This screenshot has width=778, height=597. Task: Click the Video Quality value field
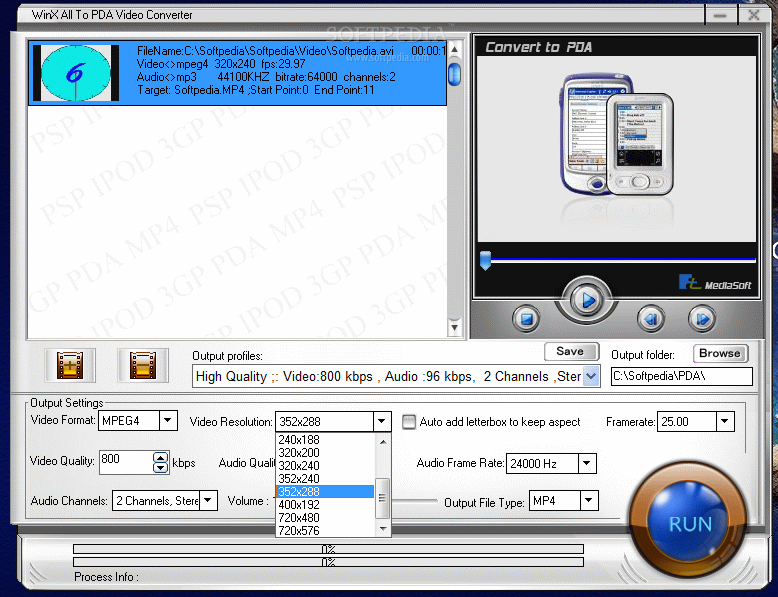126,462
